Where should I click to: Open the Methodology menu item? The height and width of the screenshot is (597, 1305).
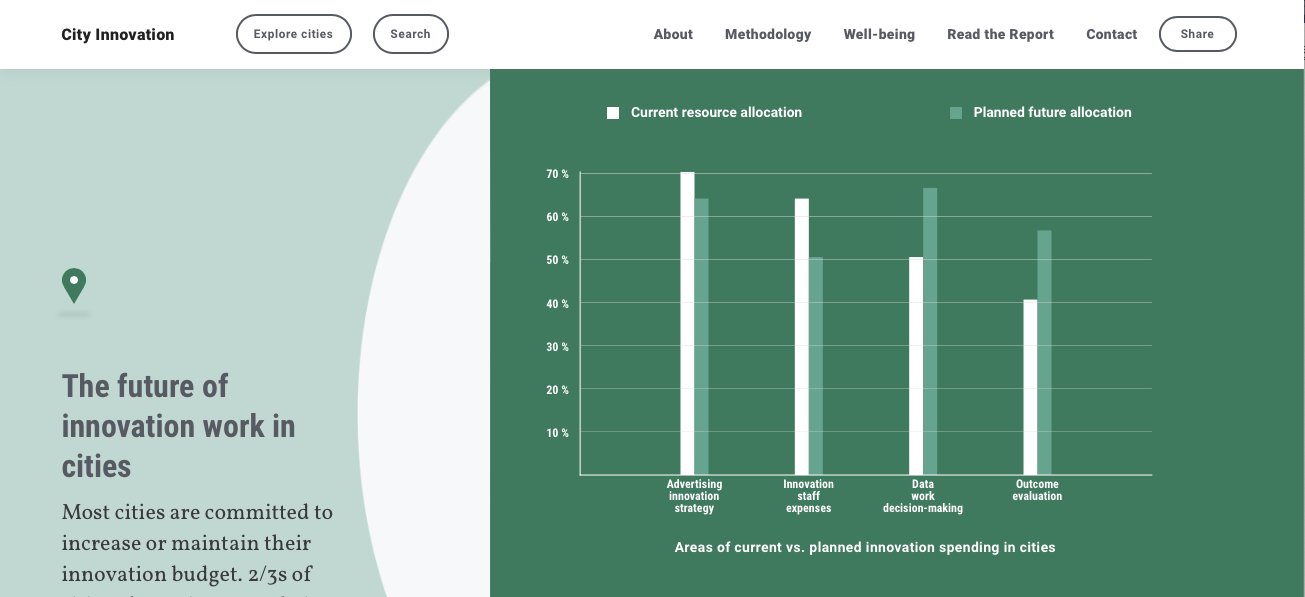(768, 34)
